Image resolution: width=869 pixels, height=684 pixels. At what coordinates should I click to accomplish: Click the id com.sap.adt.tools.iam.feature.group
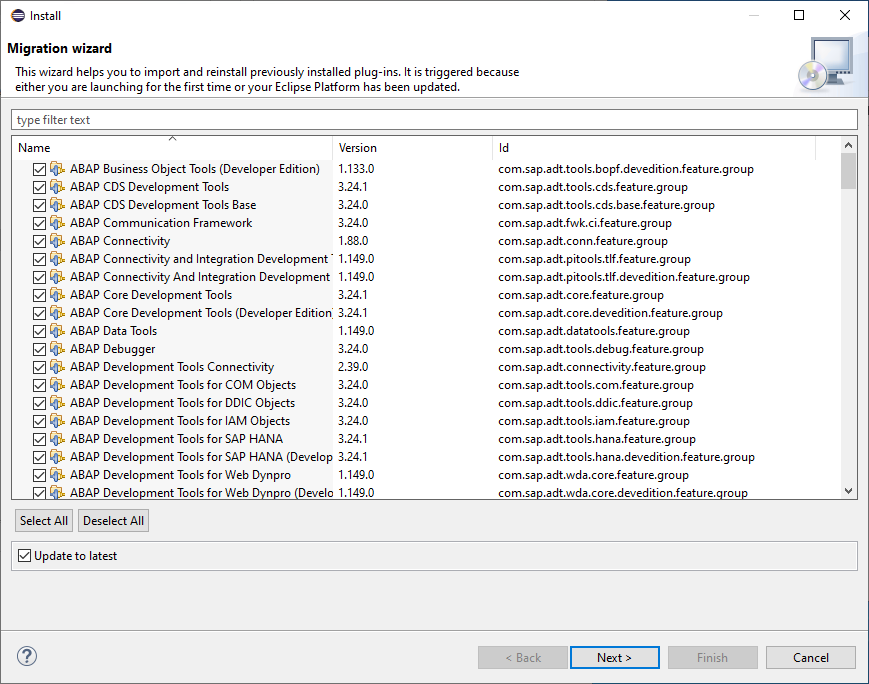tap(594, 421)
